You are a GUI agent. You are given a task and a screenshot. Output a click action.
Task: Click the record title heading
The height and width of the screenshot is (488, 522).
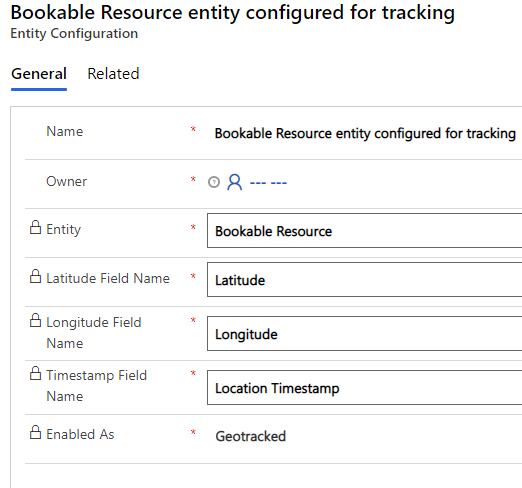pyautogui.click(x=233, y=13)
